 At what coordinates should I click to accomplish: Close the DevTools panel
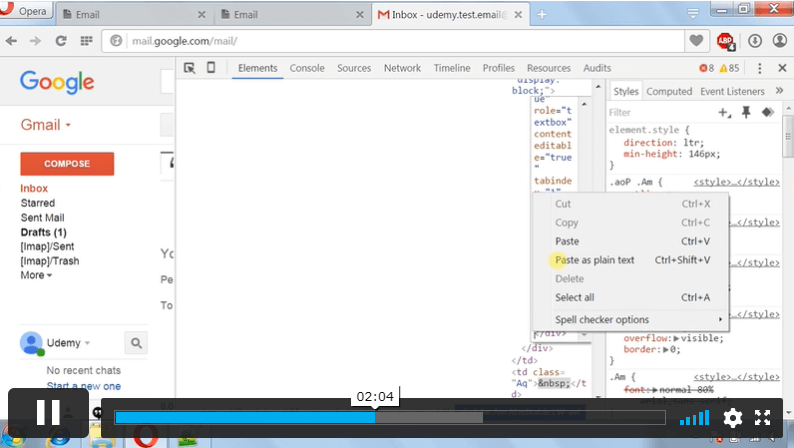coord(782,68)
